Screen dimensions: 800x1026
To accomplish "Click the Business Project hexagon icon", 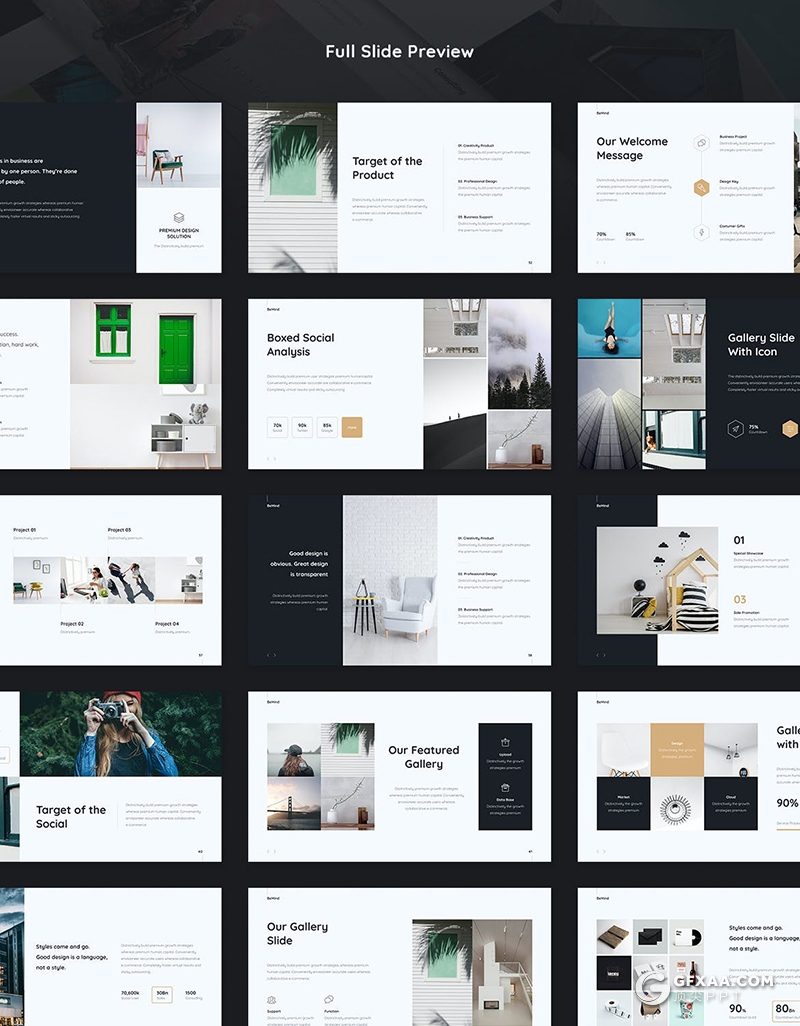I will point(703,142).
